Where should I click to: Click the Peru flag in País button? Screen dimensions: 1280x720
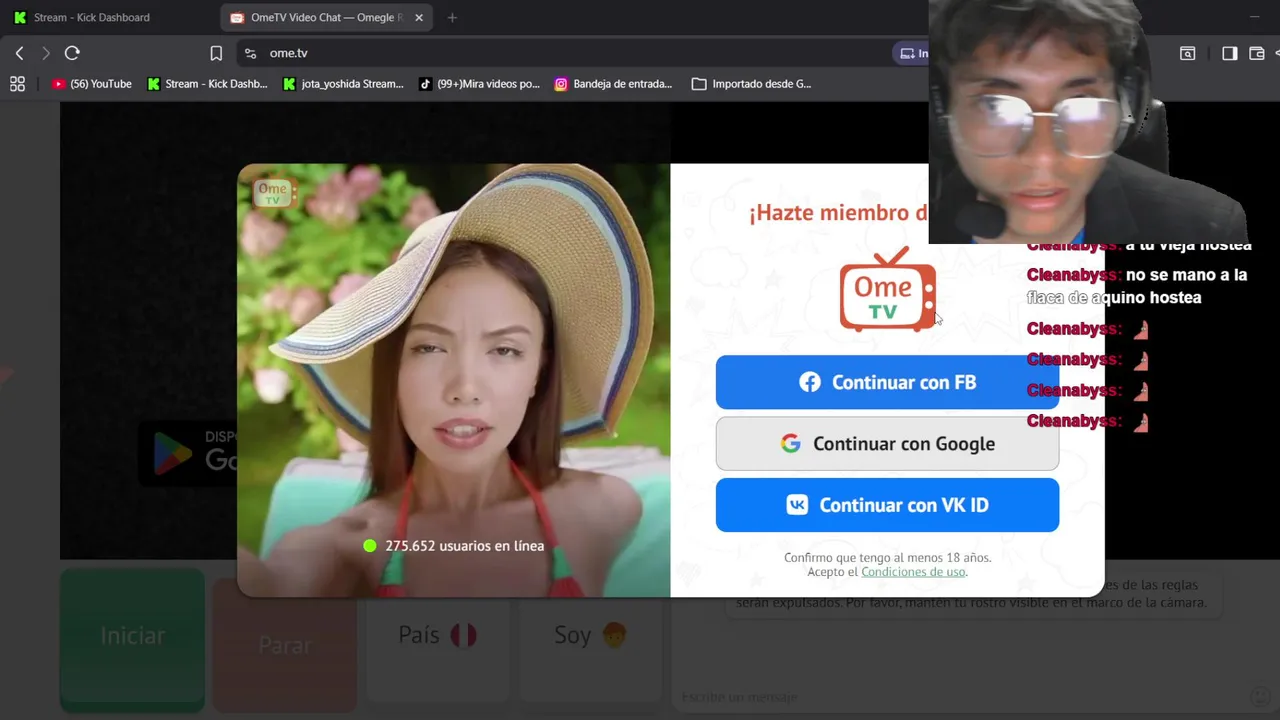463,636
